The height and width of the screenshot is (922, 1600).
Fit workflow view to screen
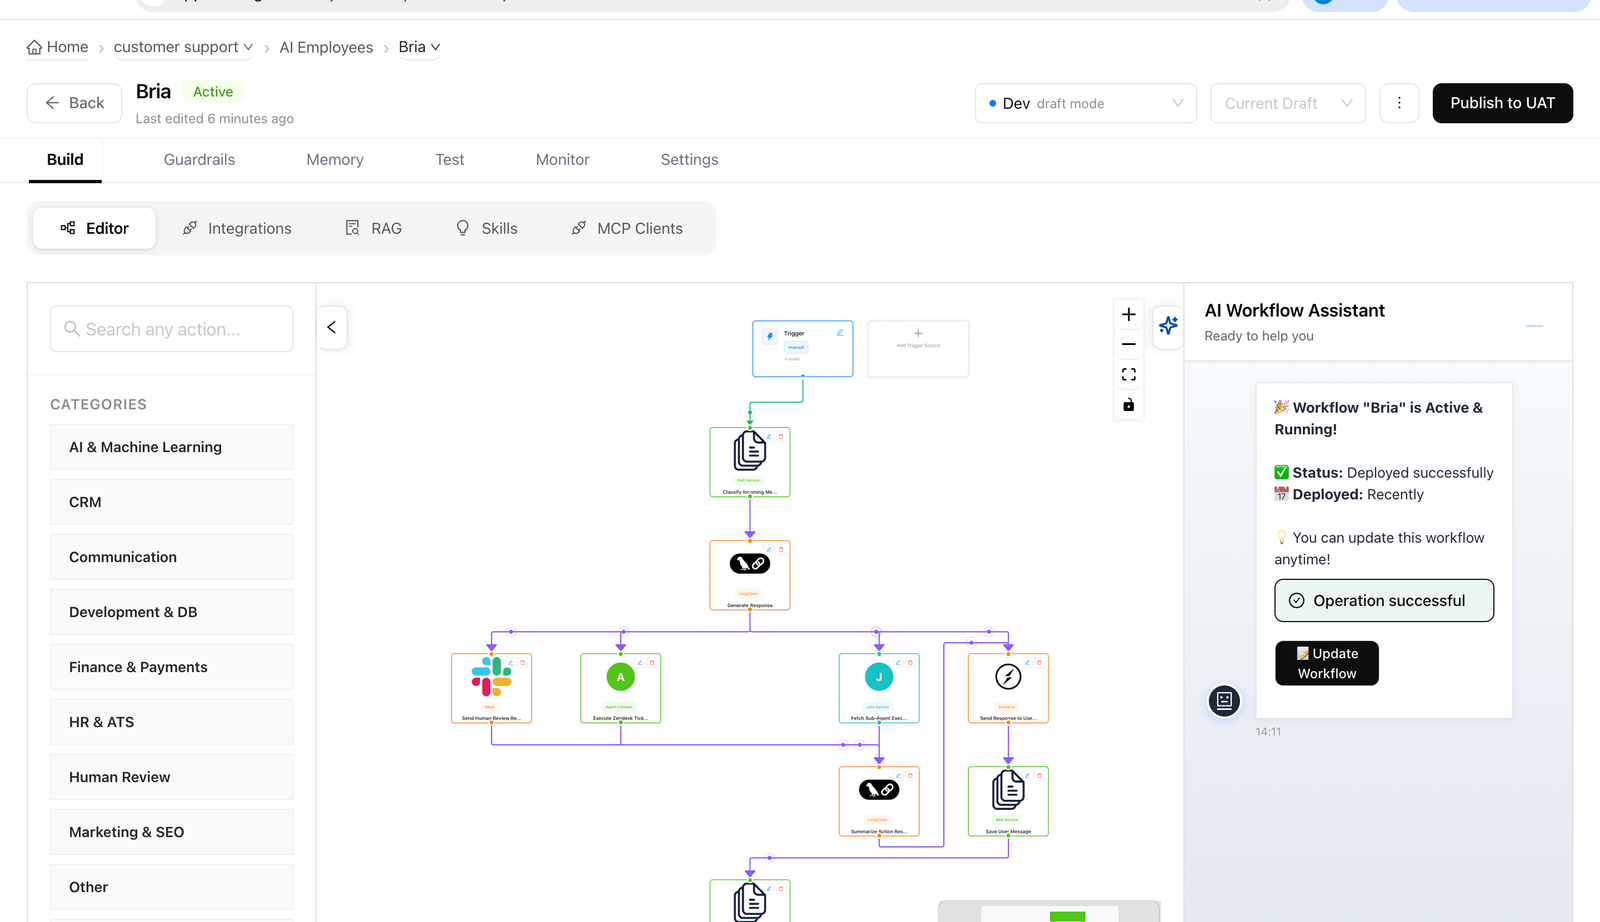pos(1128,374)
